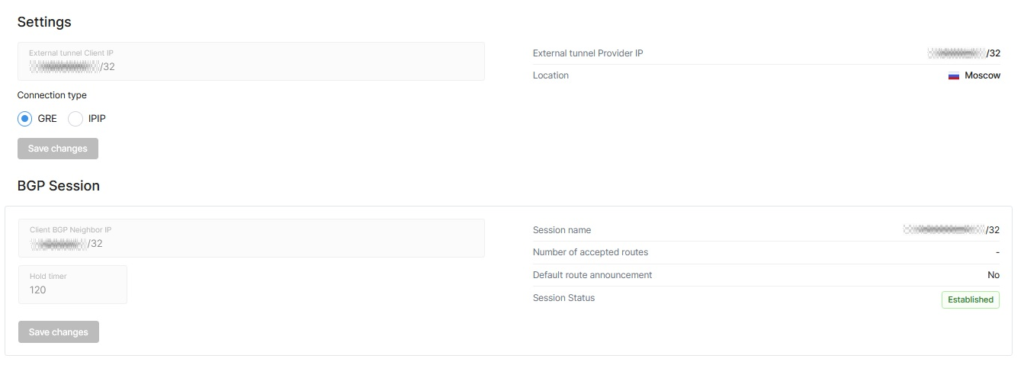The image size is (1024, 365).
Task: Click the Moscow location value
Action: click(x=982, y=76)
